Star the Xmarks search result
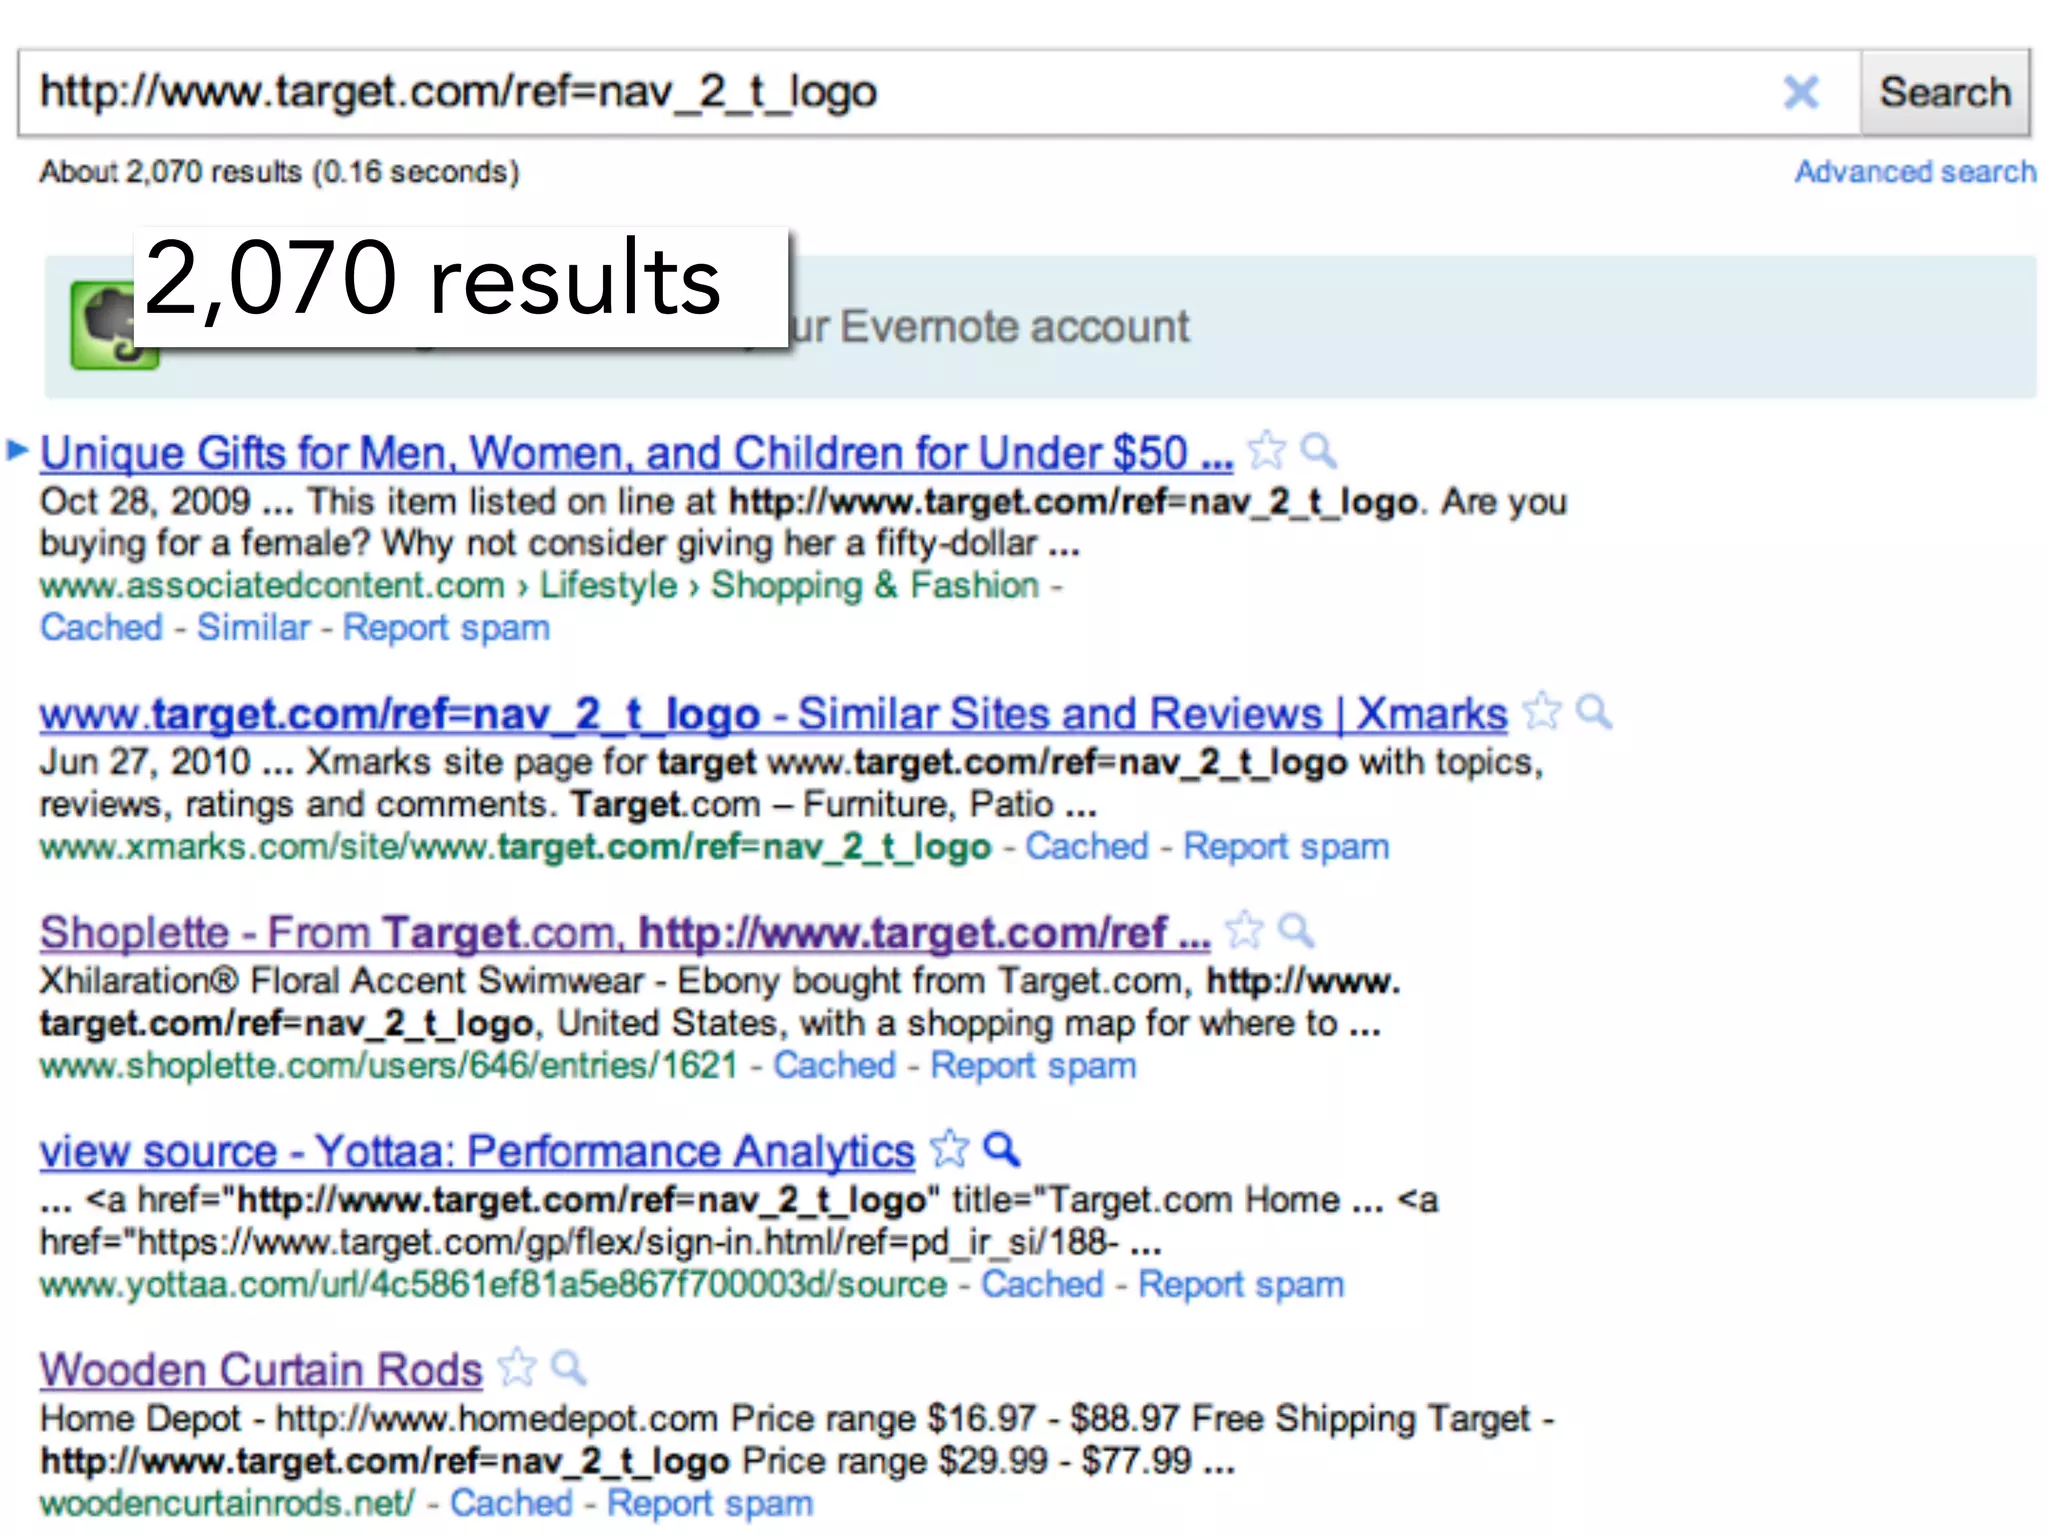The height and width of the screenshot is (1536, 2048). tap(1541, 711)
